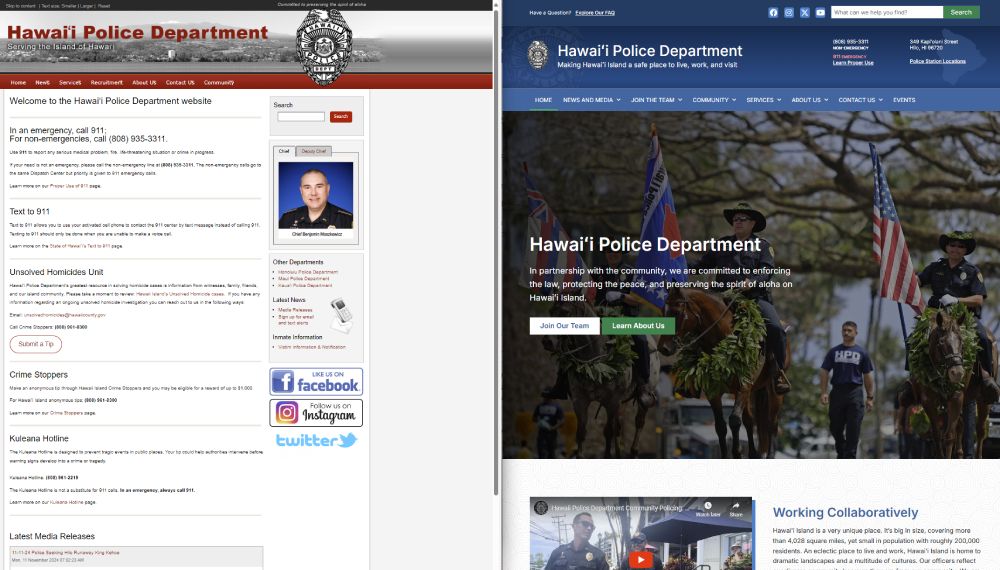Click the Watch later clock icon on video

point(707,508)
